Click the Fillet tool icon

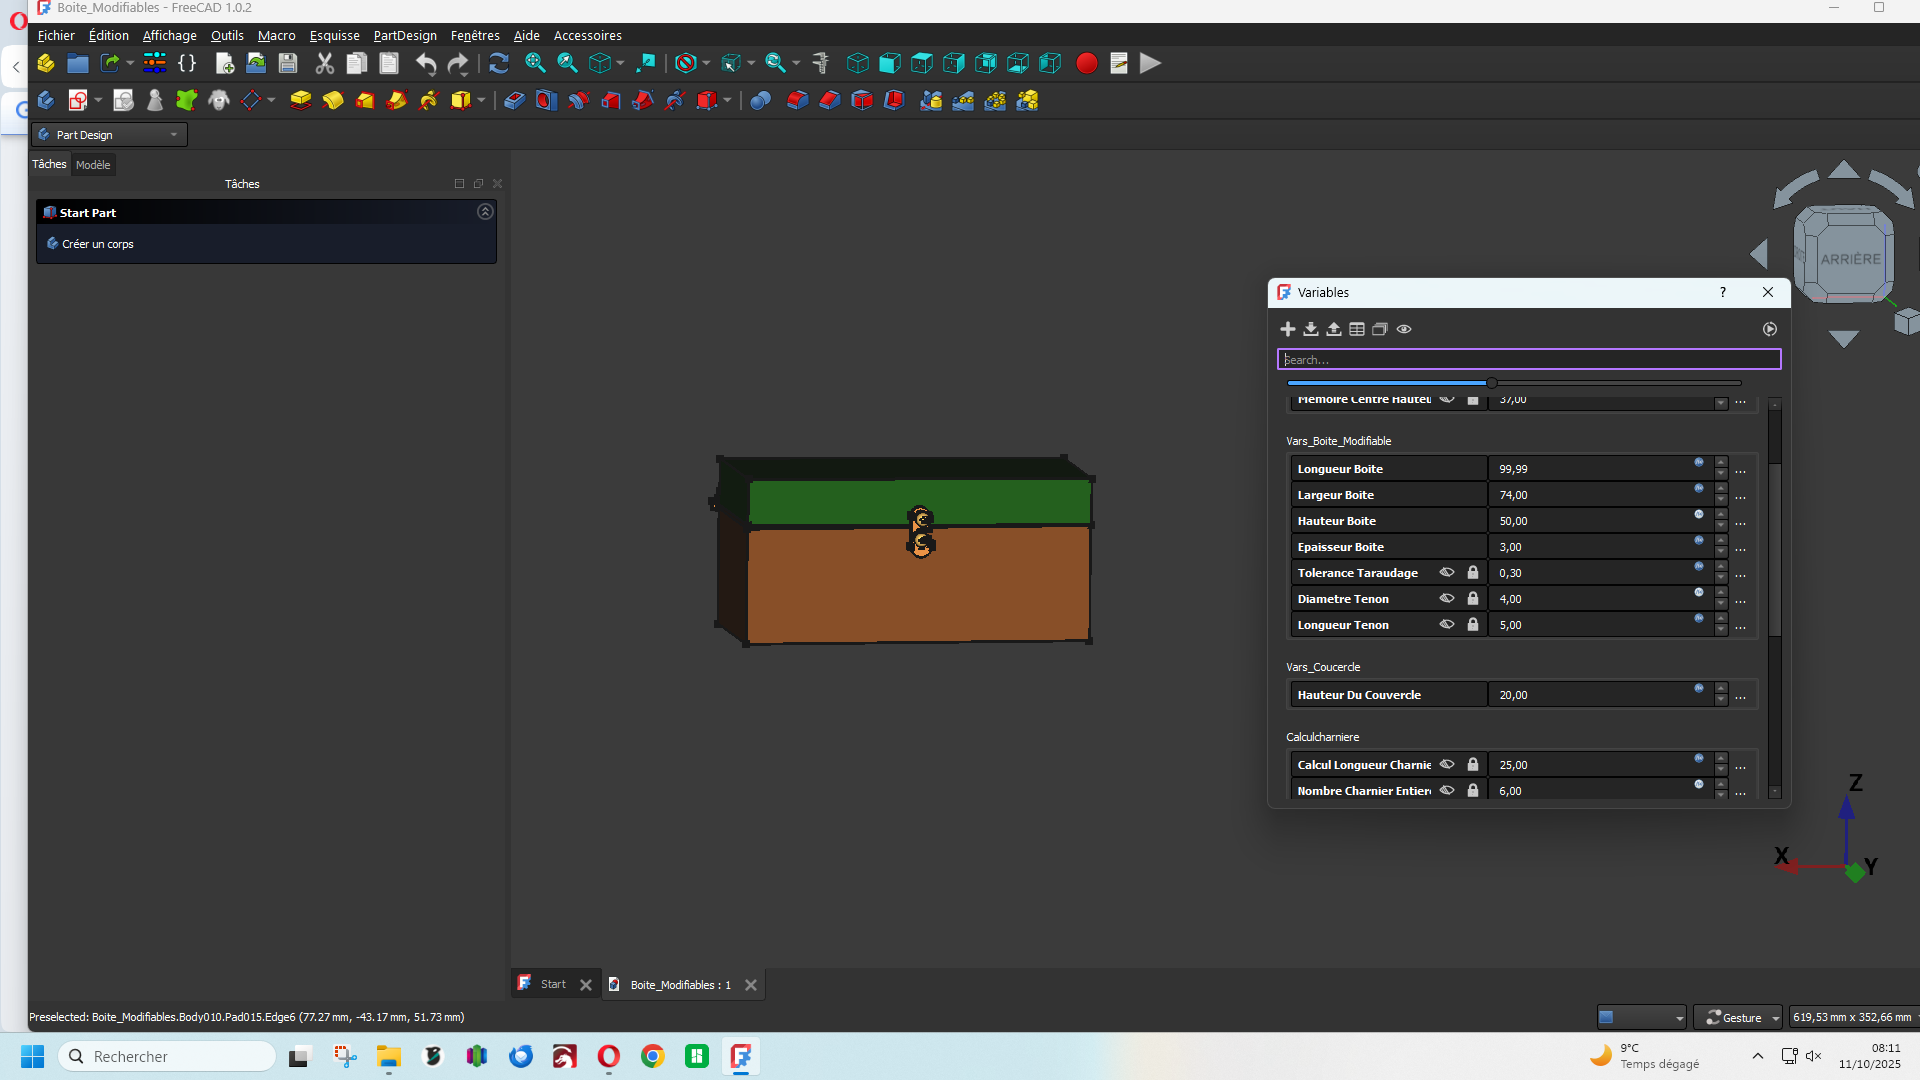[x=797, y=100]
